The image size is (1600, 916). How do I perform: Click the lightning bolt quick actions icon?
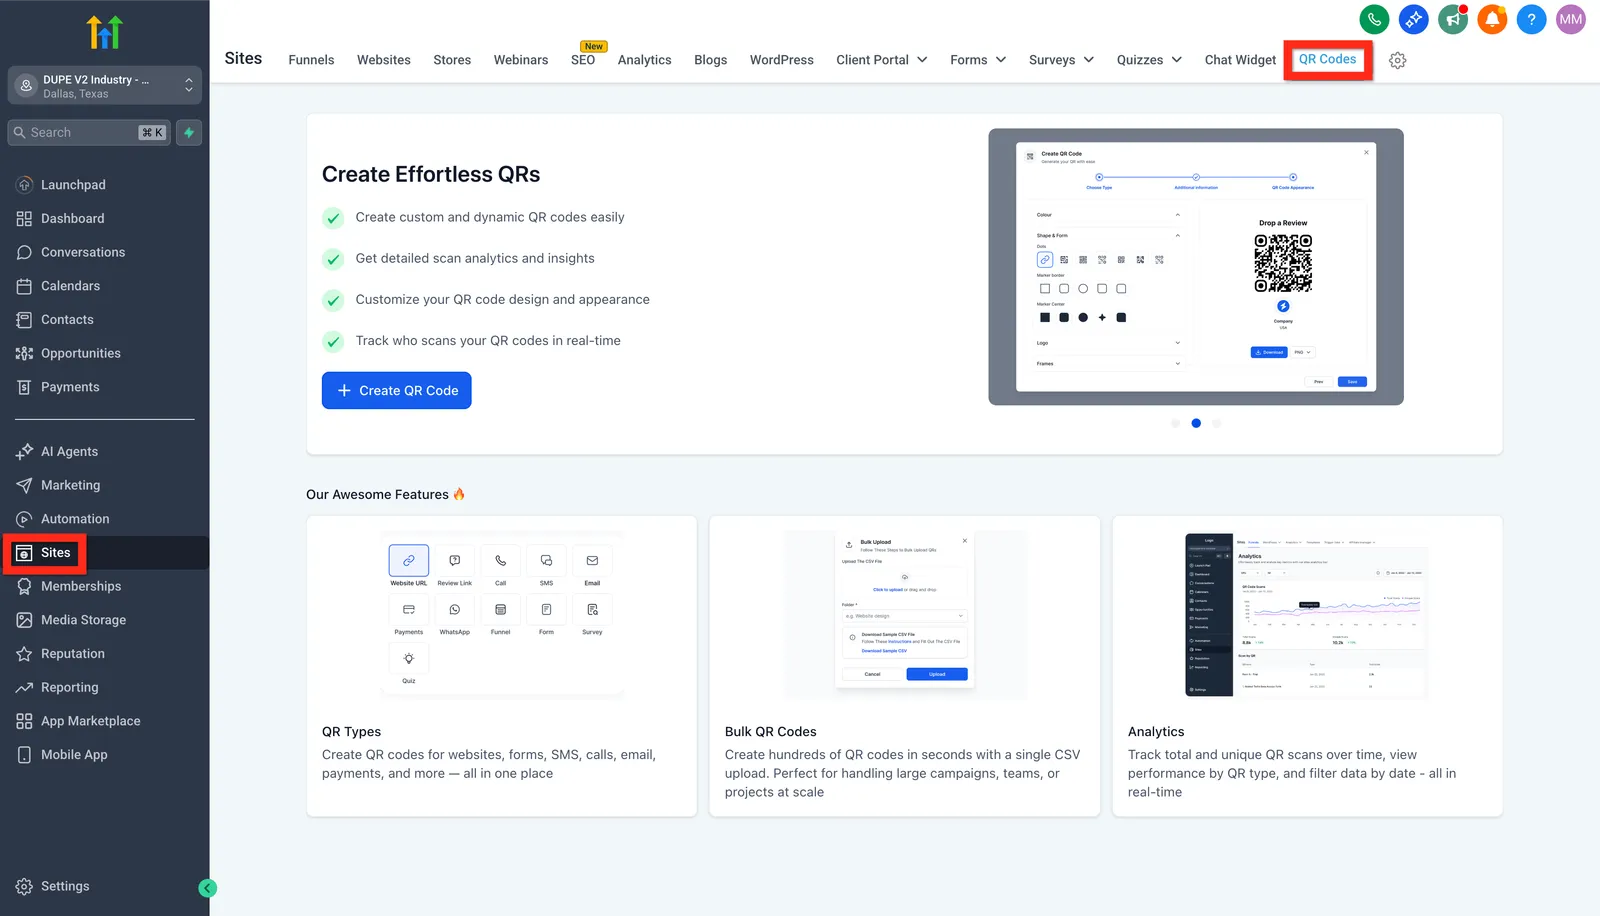(189, 132)
